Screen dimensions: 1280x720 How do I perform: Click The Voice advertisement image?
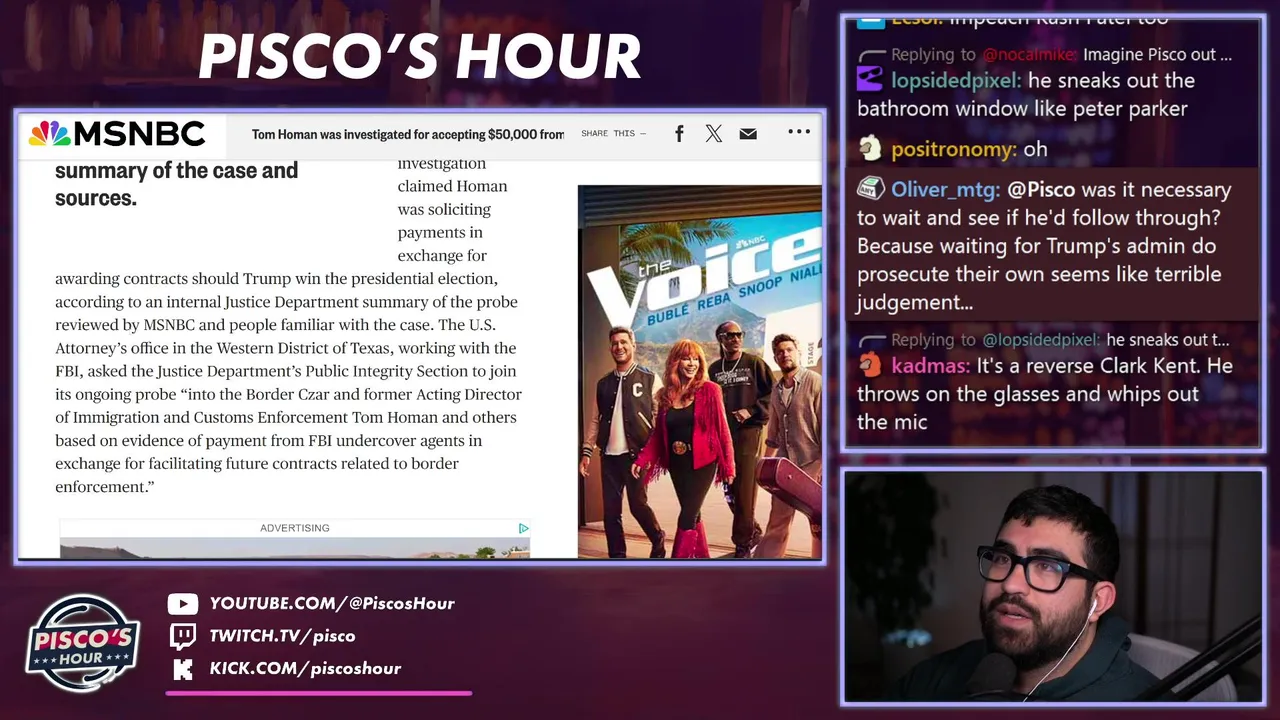pos(700,371)
